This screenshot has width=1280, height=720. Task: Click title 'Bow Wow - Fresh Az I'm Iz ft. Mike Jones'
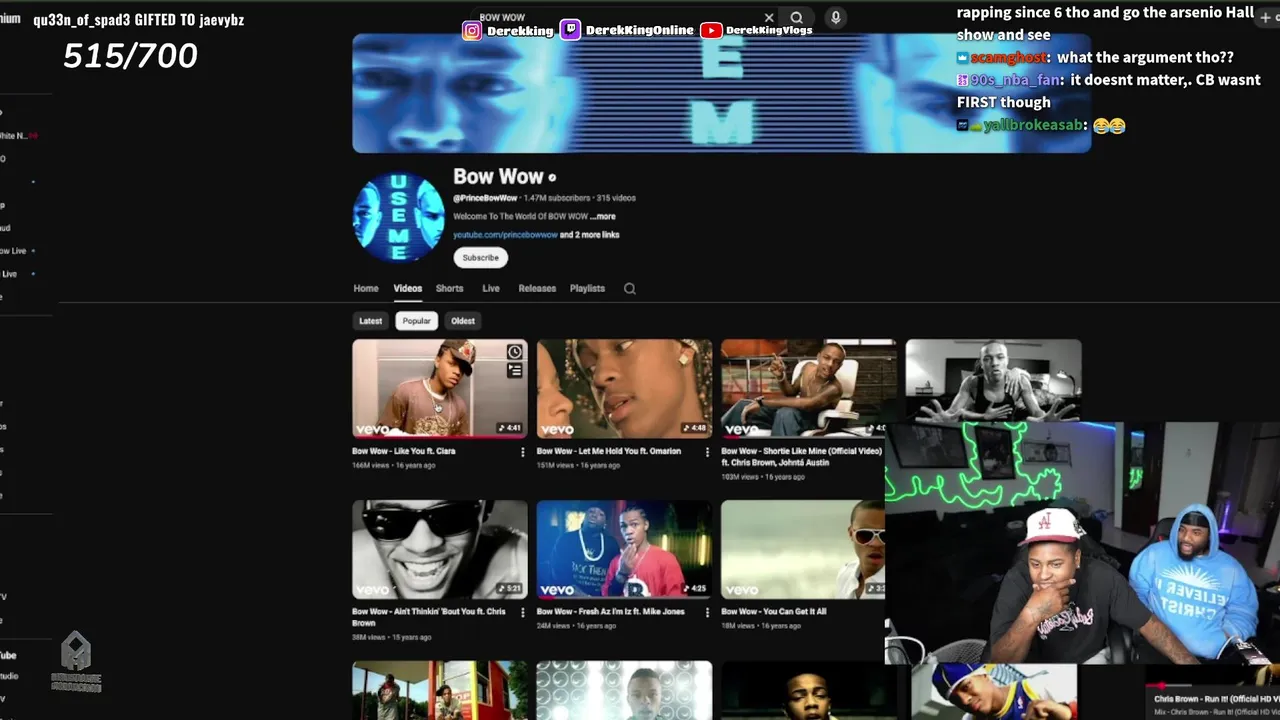tap(611, 611)
